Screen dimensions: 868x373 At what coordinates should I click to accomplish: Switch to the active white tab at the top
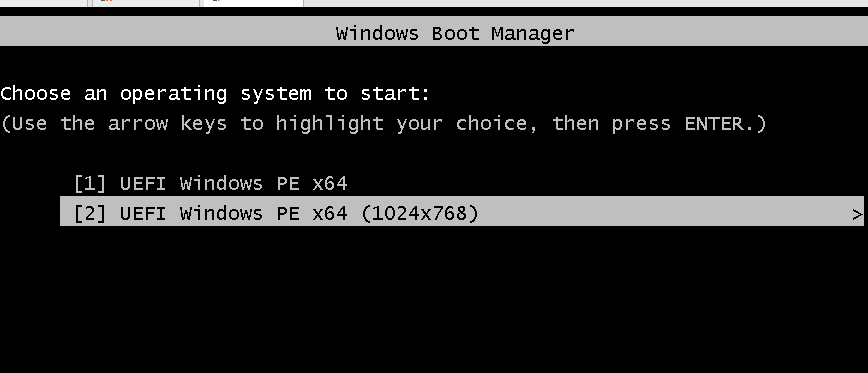(x=254, y=3)
